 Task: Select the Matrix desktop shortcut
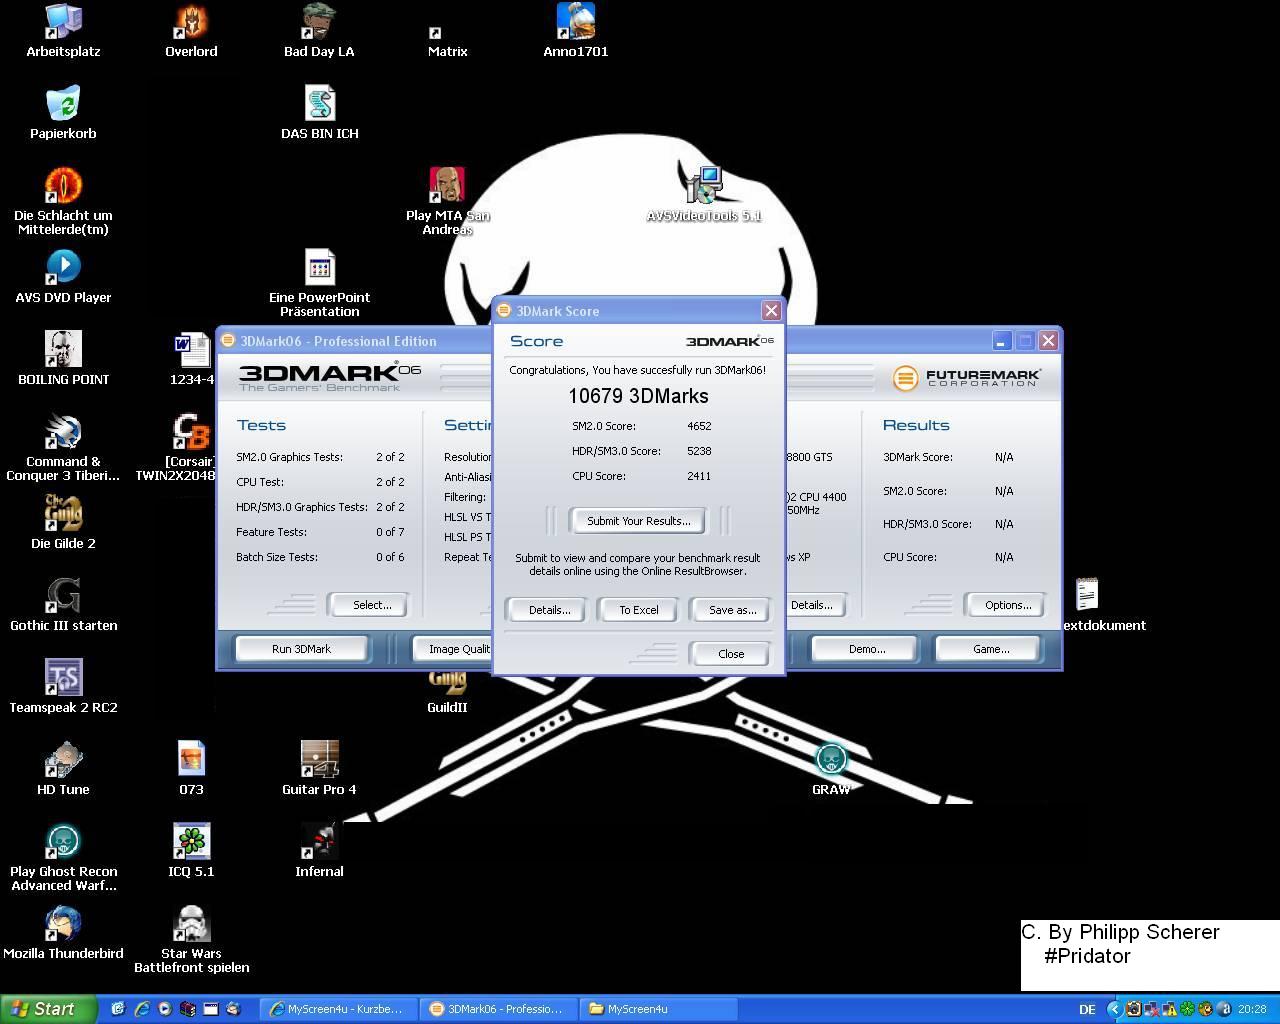pyautogui.click(x=447, y=40)
